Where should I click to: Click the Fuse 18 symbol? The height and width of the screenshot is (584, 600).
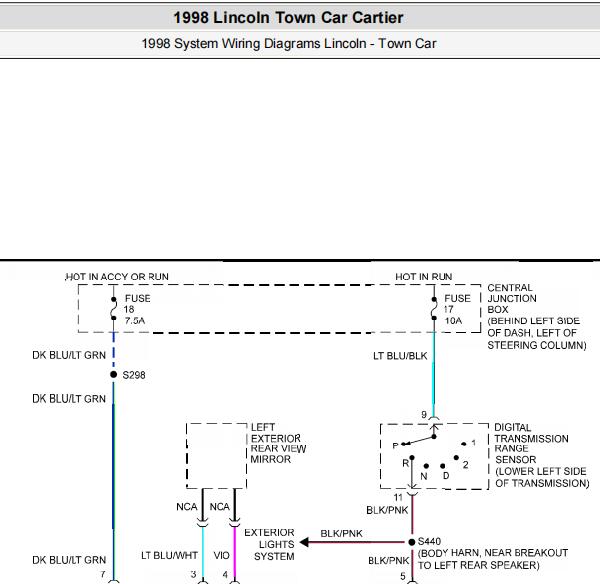(x=114, y=309)
